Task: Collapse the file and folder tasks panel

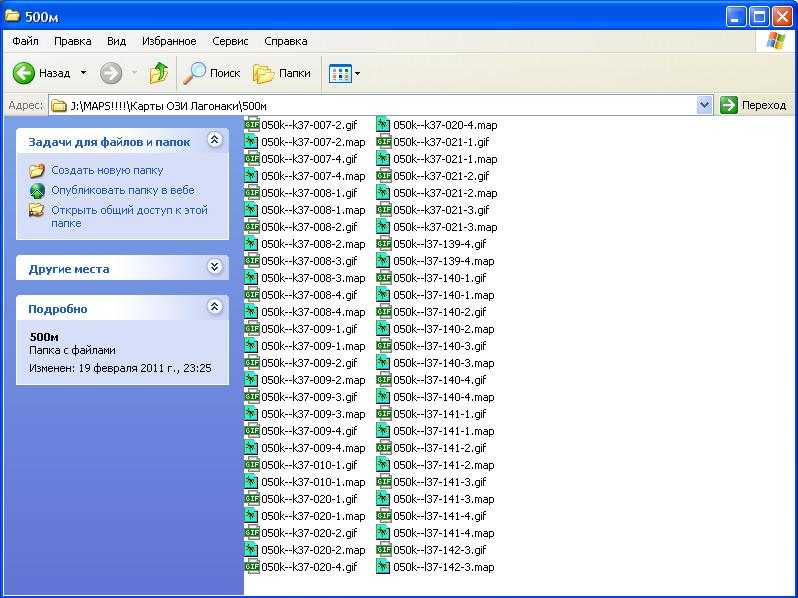Action: (x=214, y=141)
